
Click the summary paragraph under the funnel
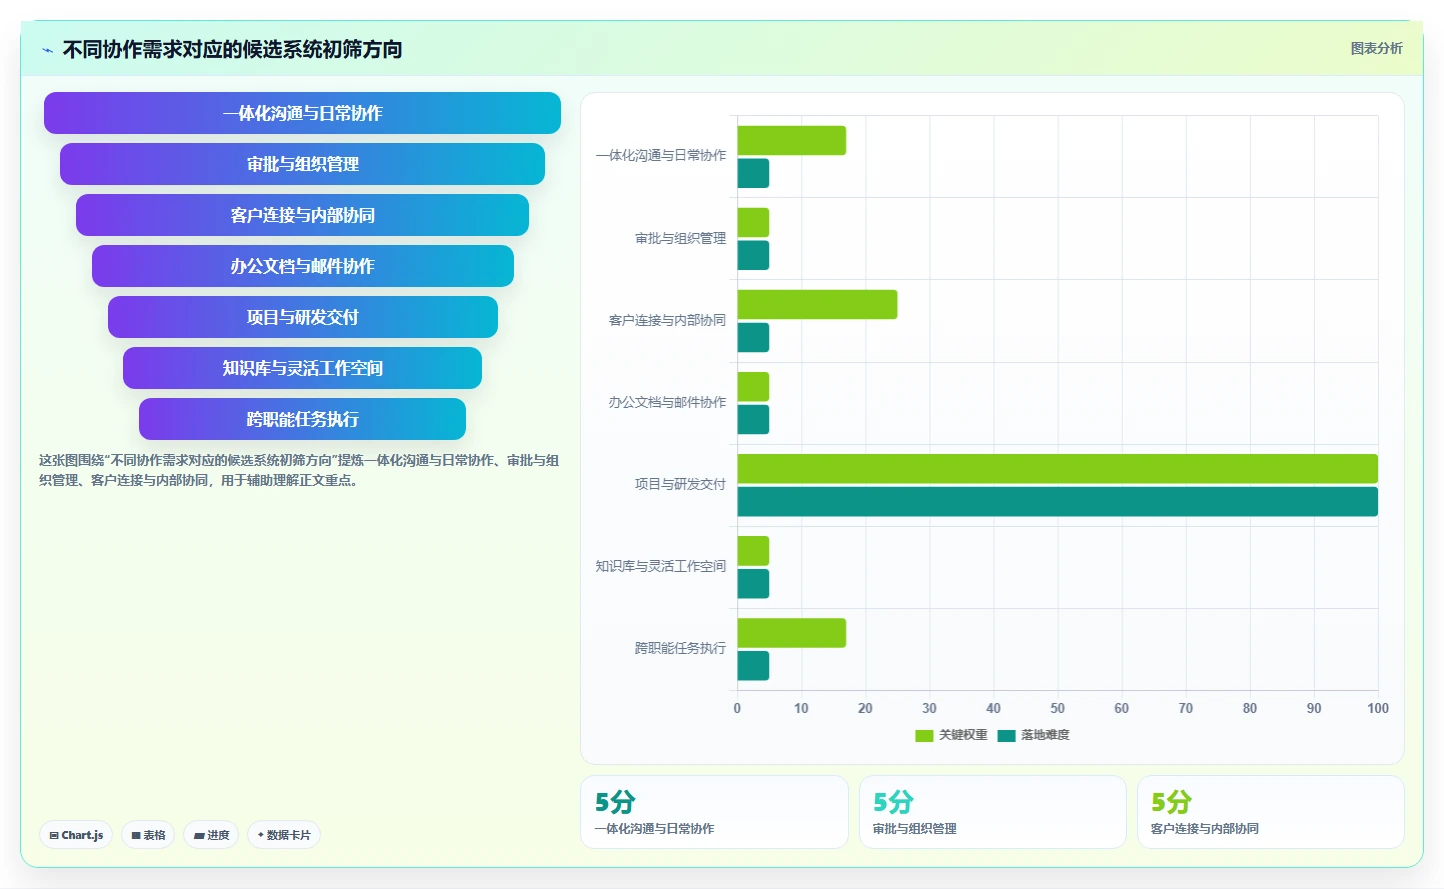pos(299,470)
